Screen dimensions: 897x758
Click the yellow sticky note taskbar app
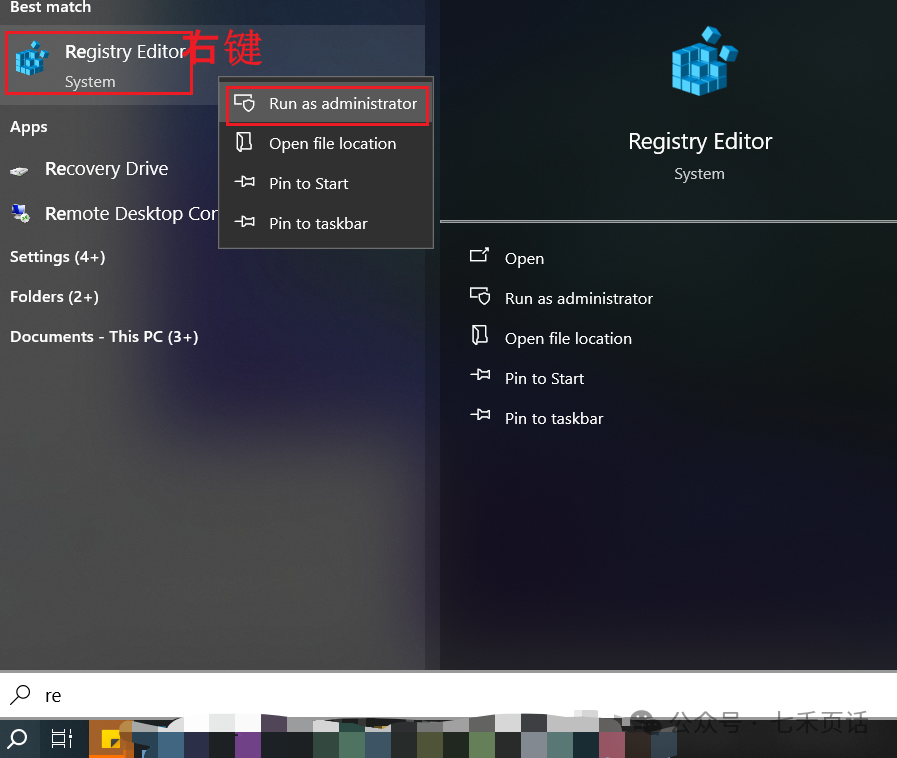pyautogui.click(x=111, y=739)
